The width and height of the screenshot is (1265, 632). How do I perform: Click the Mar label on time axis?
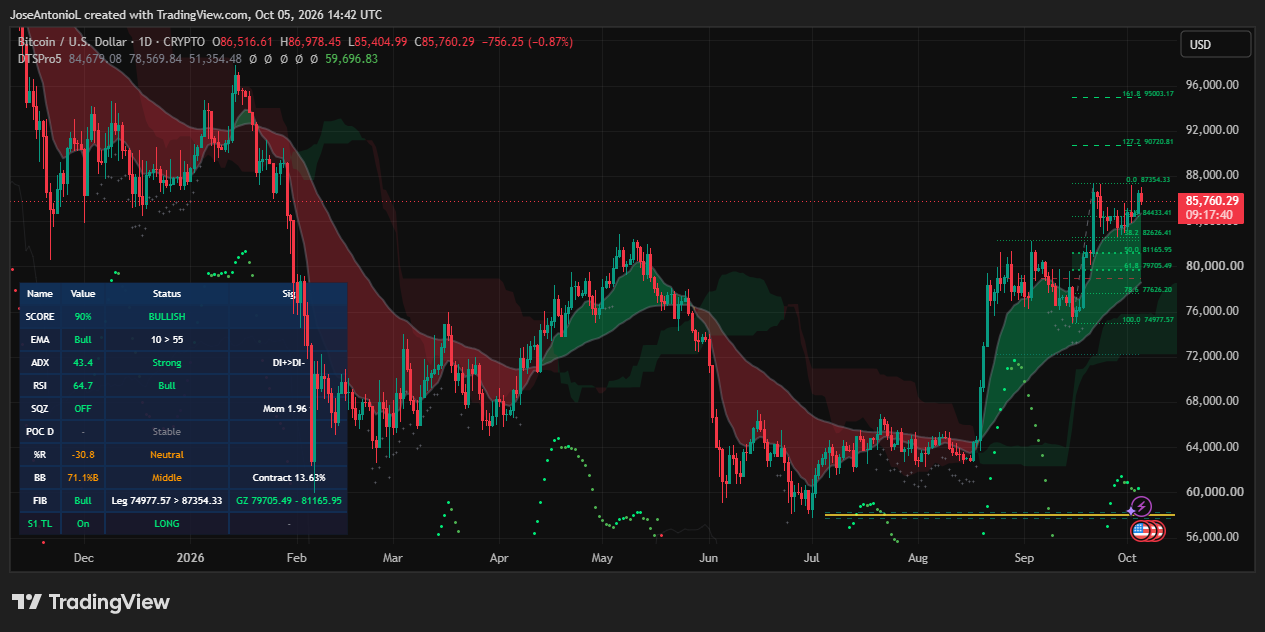point(392,558)
